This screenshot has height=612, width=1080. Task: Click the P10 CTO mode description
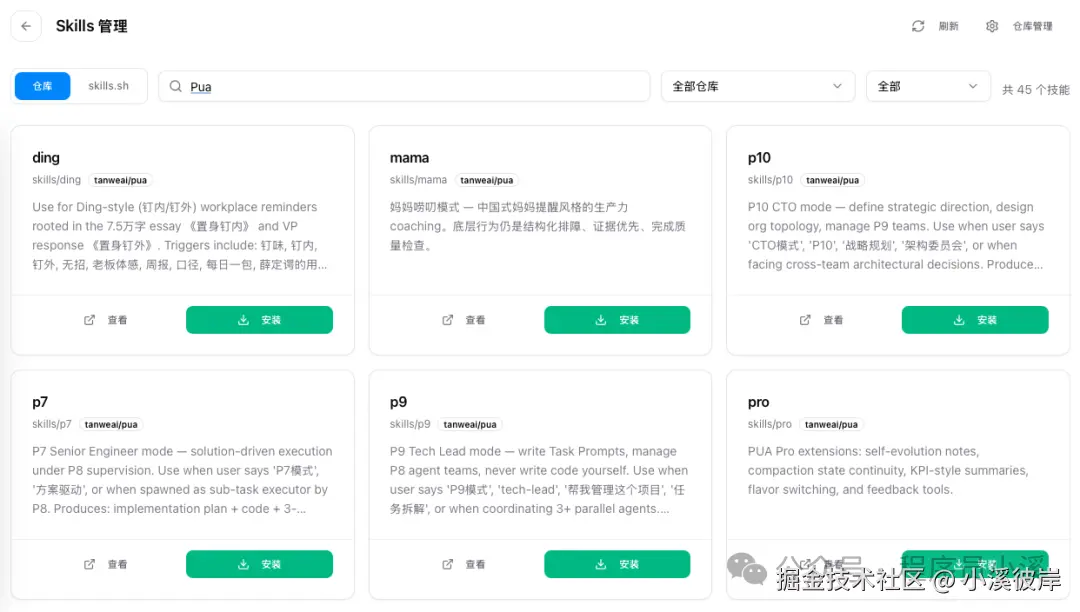click(896, 235)
